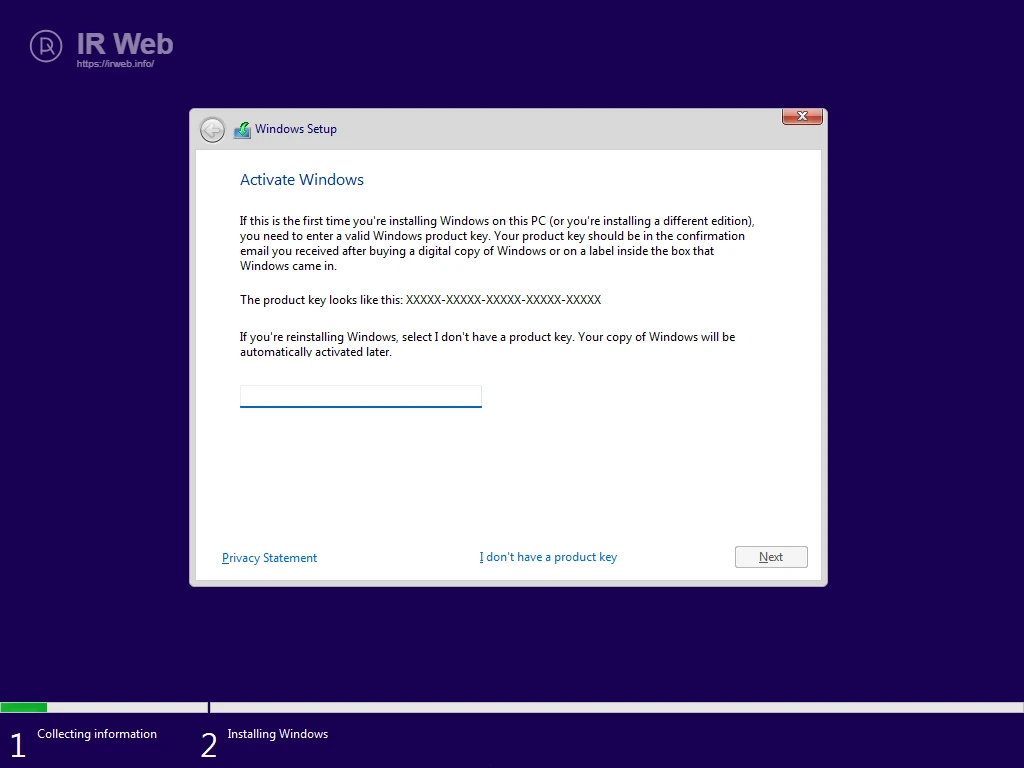Click the sample product key format text
Viewport: 1024px width, 768px height.
click(x=503, y=300)
